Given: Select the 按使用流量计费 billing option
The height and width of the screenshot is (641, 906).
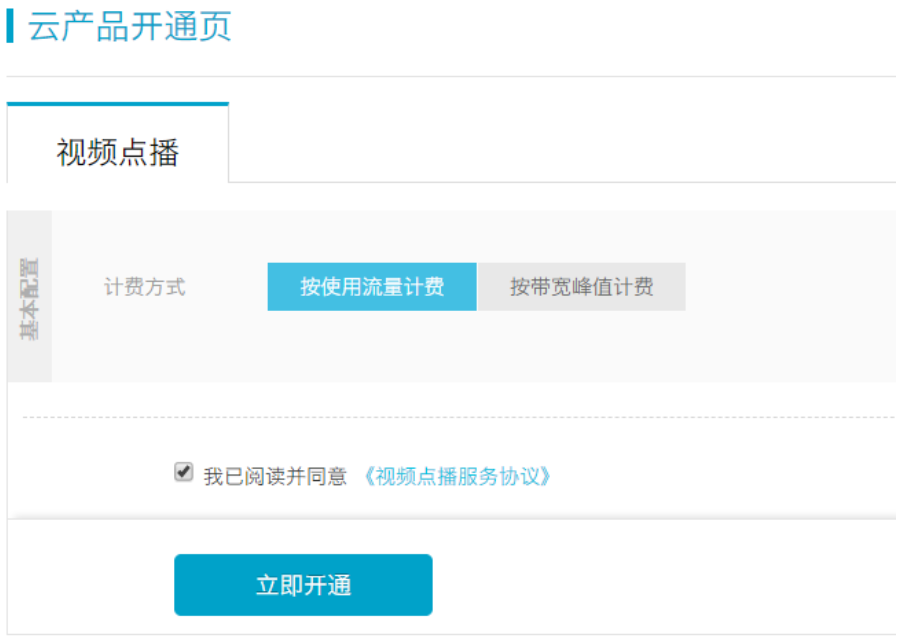Looking at the screenshot, I should pos(372,287).
